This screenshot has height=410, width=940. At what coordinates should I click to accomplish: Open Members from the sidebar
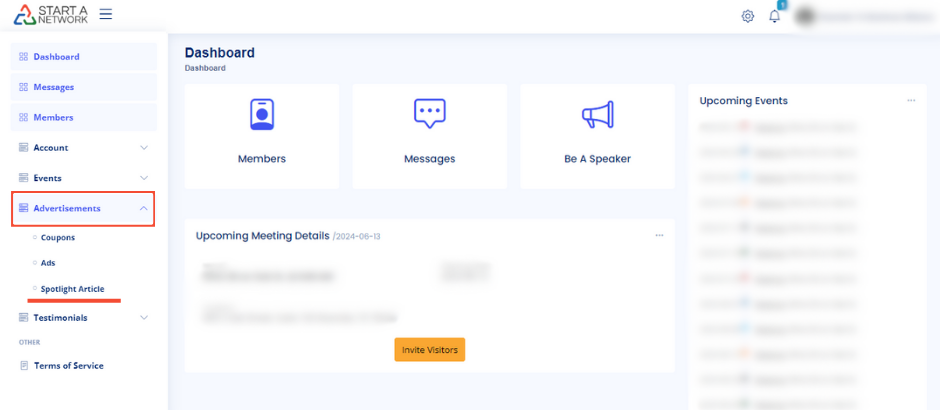pos(53,117)
